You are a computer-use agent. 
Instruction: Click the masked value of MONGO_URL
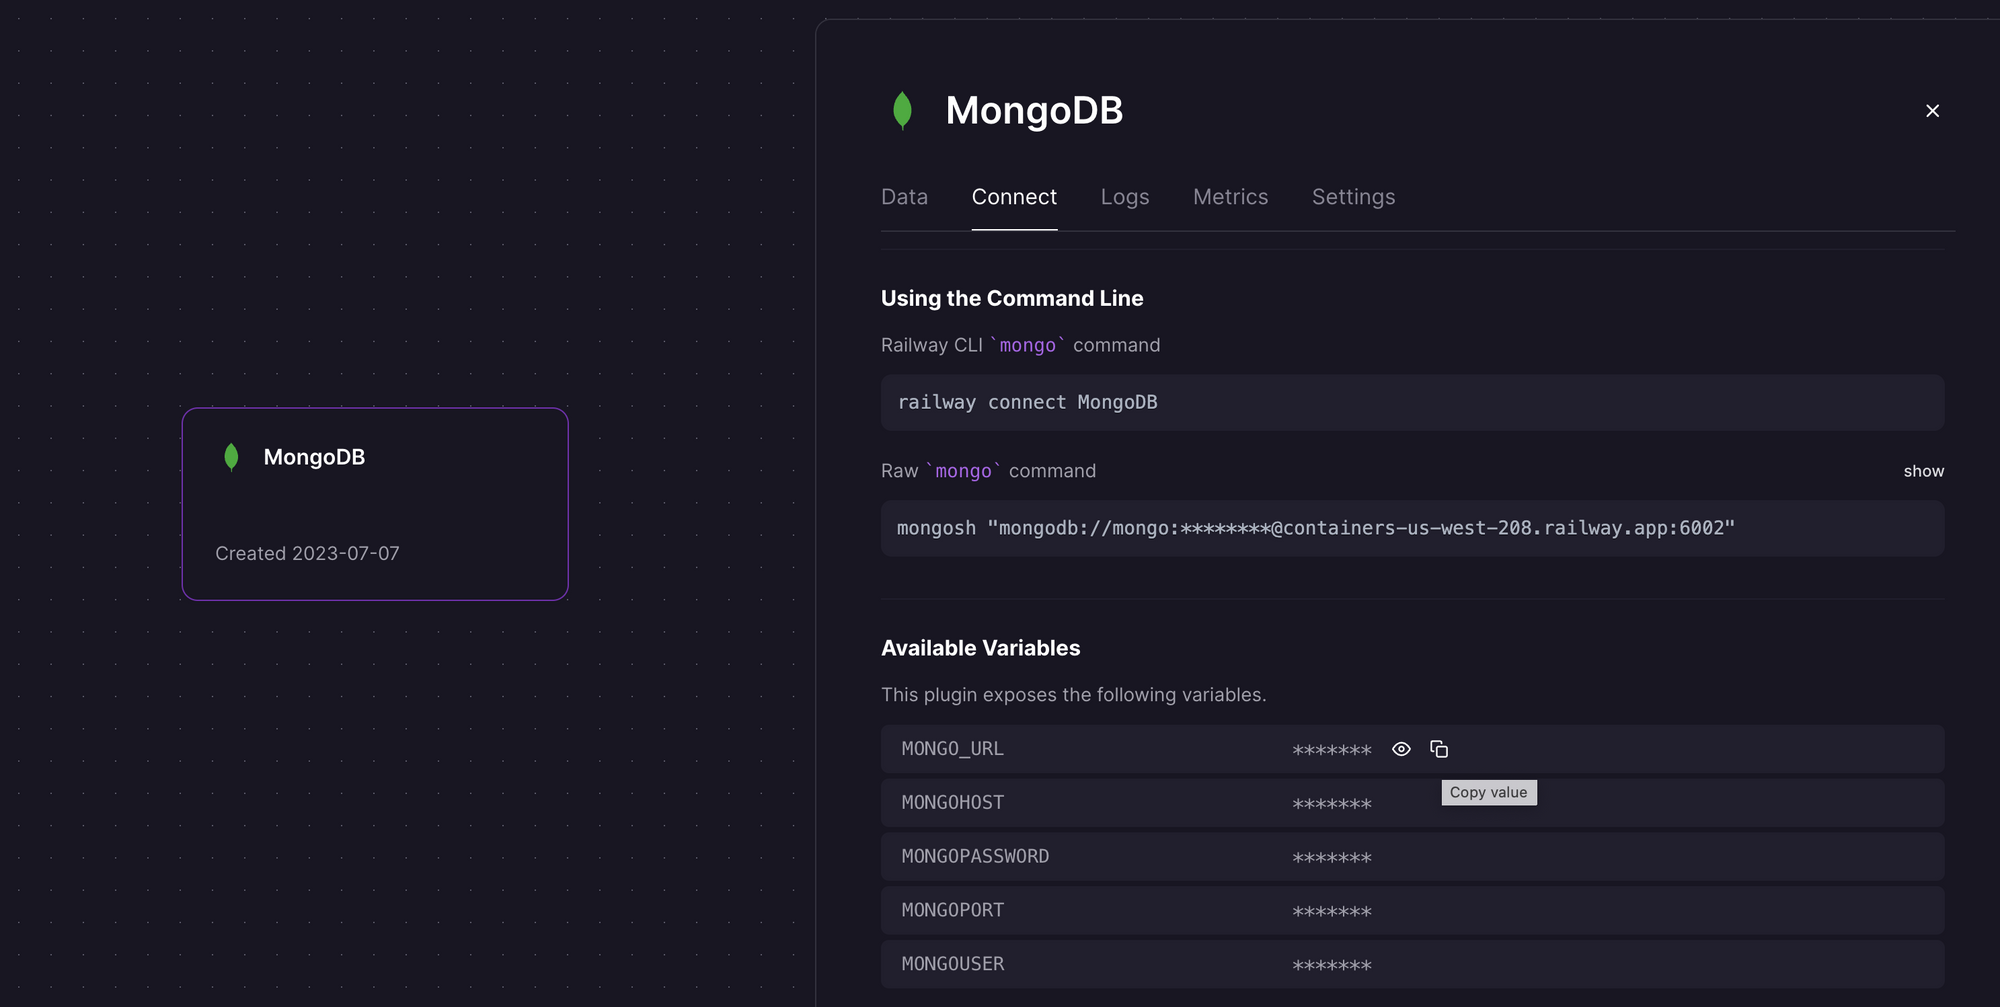click(1331, 748)
